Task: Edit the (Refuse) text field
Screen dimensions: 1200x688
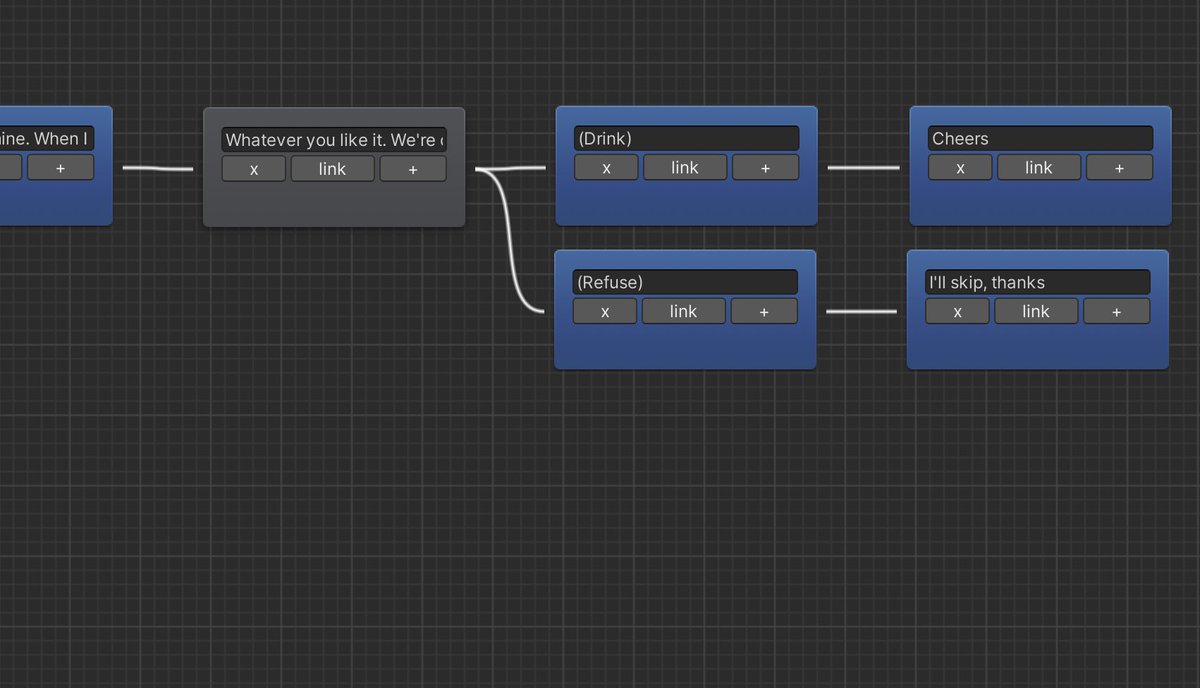Action: pyautogui.click(x=685, y=282)
